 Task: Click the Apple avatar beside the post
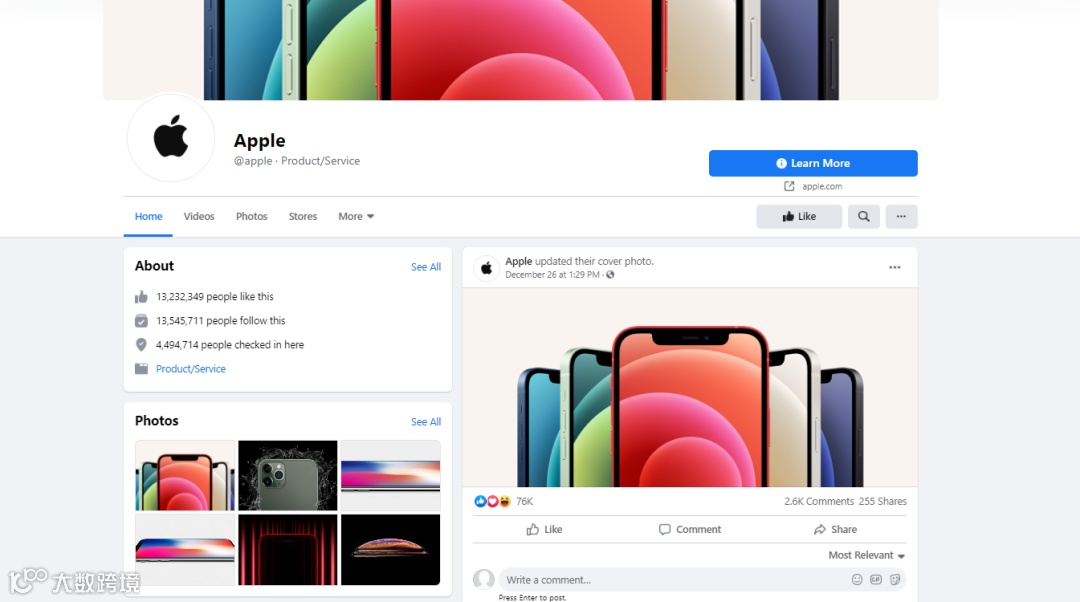pyautogui.click(x=486, y=268)
